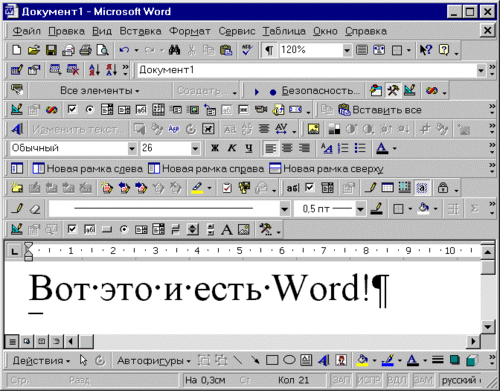Select the Line drawing tool
Image resolution: width=500 pixels, height=391 pixels.
[x=238, y=360]
